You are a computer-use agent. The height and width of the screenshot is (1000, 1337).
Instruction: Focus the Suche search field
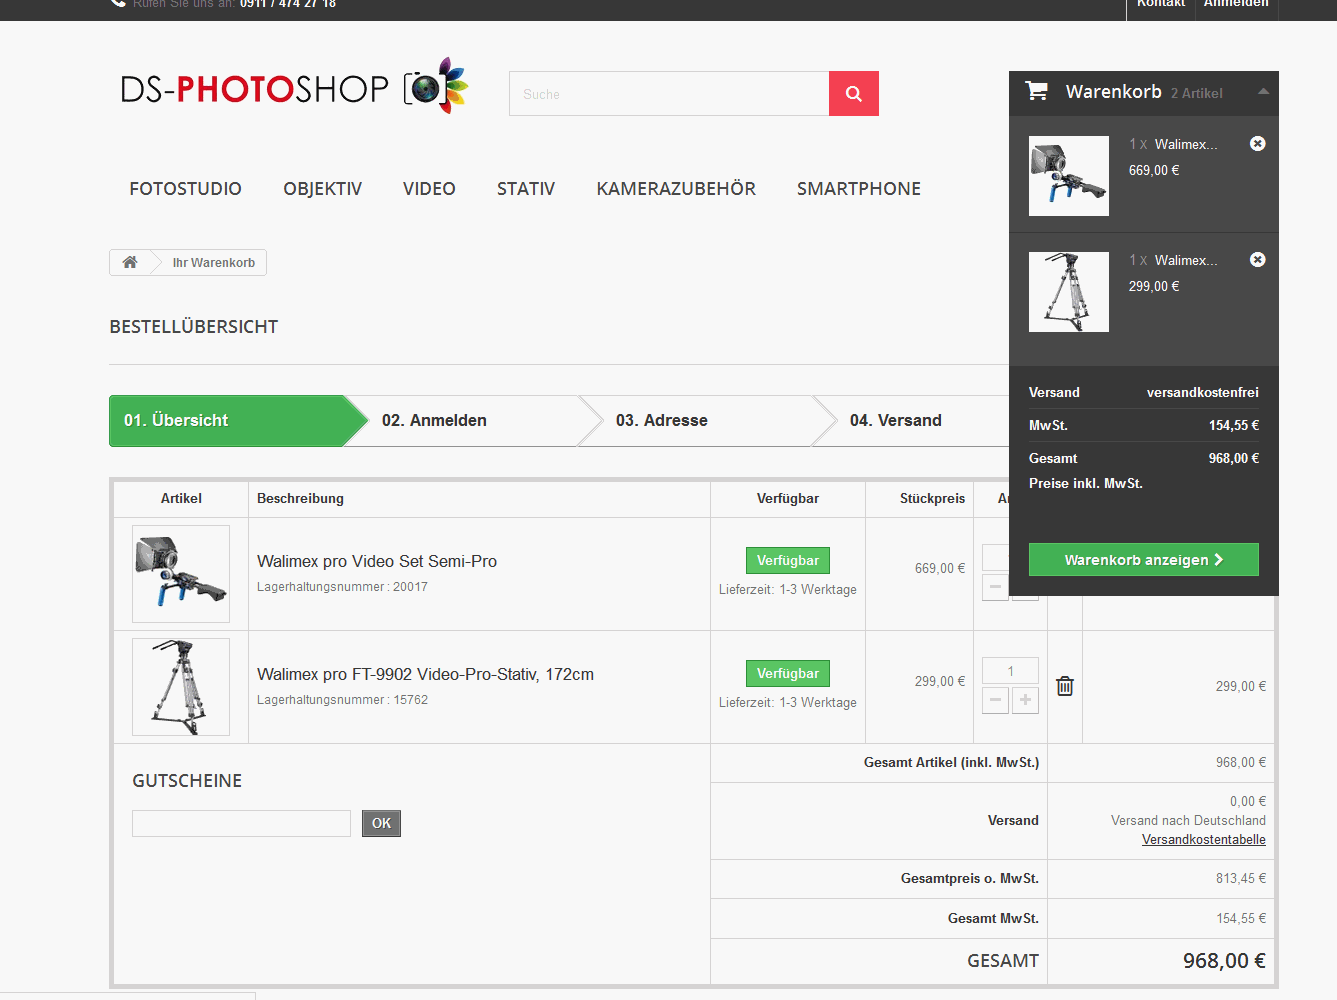coord(669,93)
